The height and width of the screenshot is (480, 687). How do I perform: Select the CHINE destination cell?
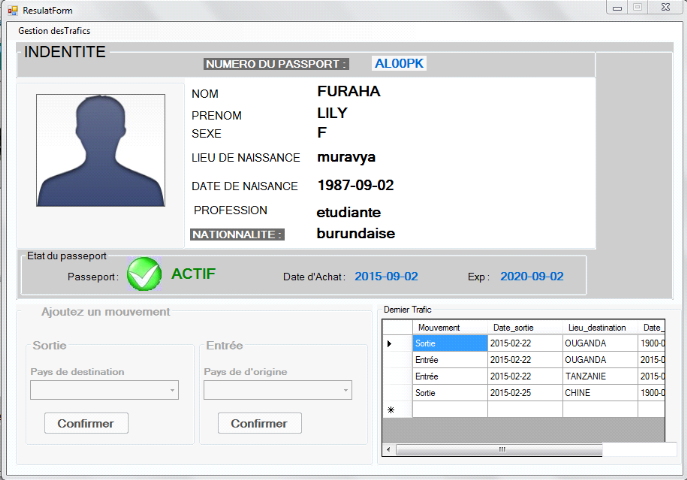click(600, 393)
